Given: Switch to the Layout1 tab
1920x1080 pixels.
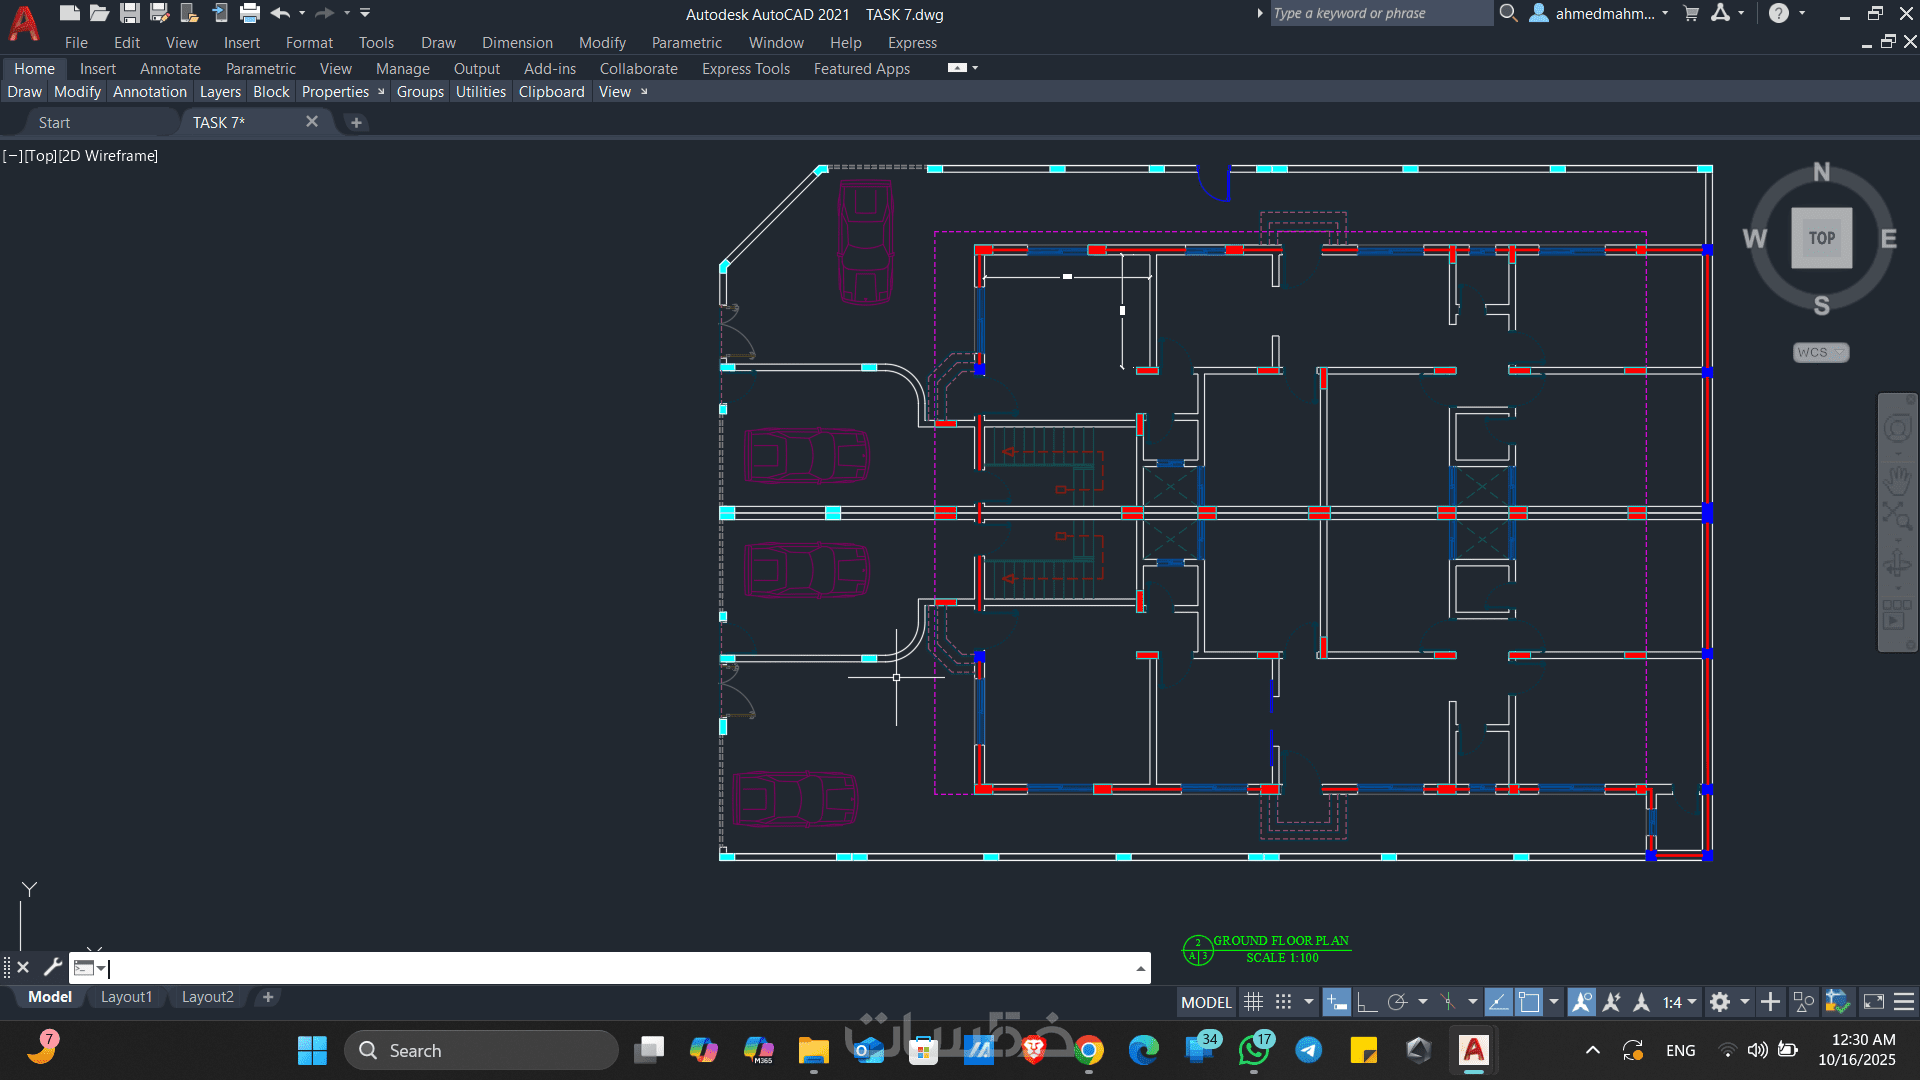Looking at the screenshot, I should [126, 997].
